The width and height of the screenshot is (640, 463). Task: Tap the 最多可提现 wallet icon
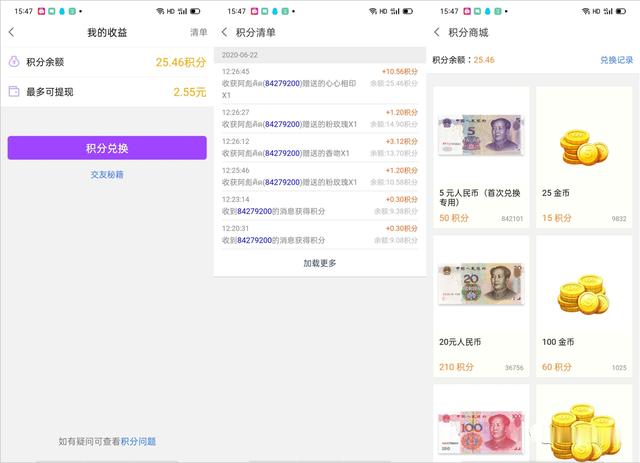click(14, 91)
